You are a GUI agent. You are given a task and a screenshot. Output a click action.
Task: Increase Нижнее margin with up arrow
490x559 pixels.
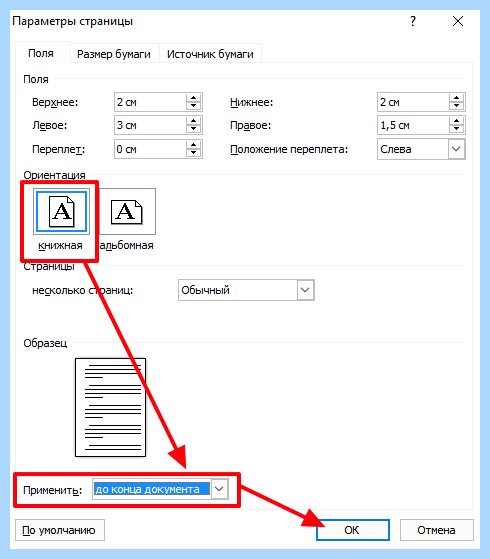(456, 98)
